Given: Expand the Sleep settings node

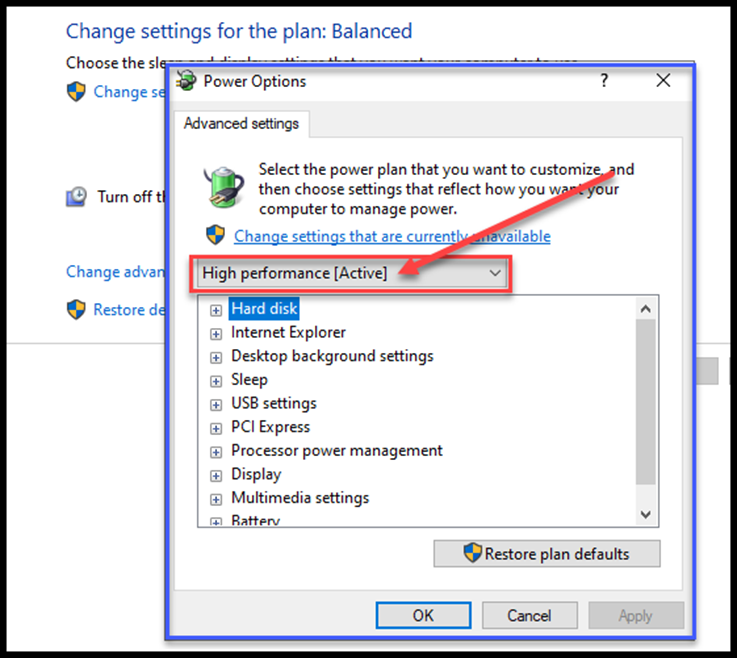Looking at the screenshot, I should pos(216,381).
